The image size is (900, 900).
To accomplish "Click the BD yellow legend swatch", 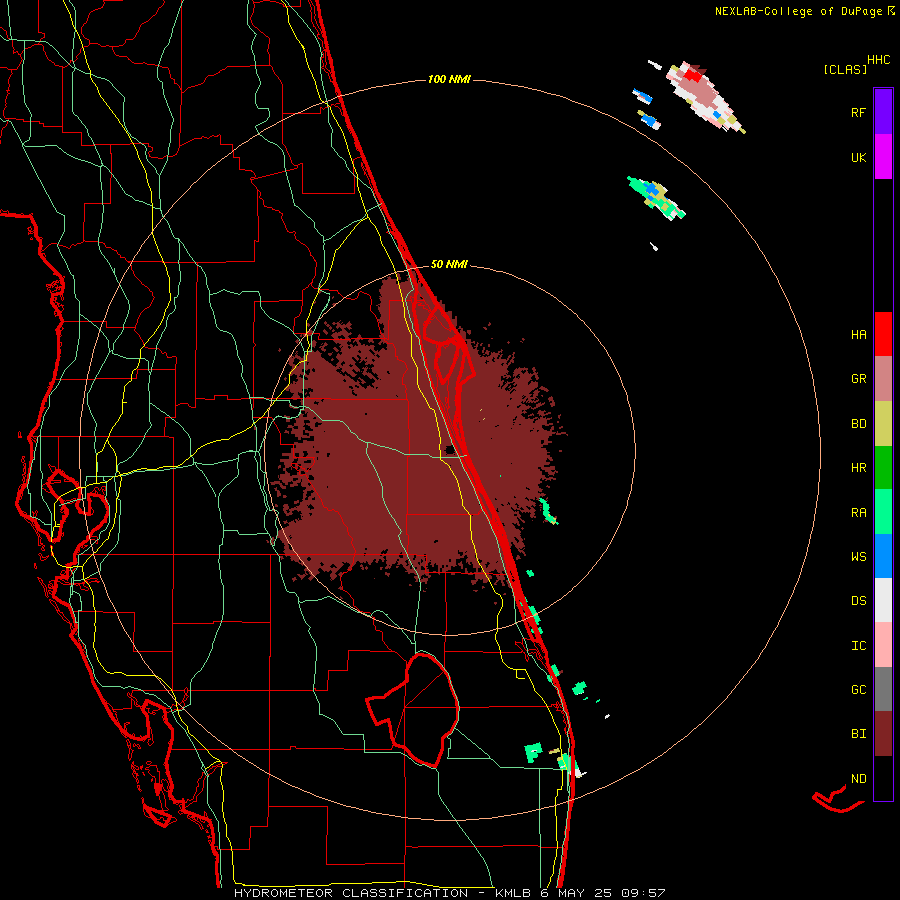I will pyautogui.click(x=883, y=424).
